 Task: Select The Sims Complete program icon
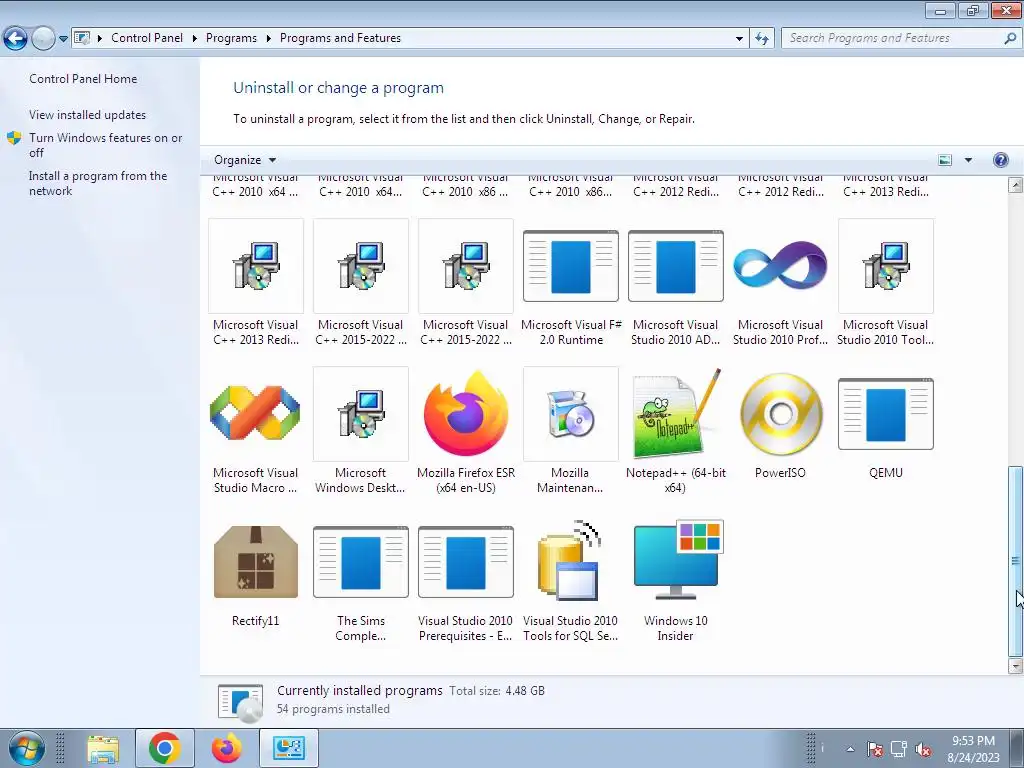pos(360,562)
